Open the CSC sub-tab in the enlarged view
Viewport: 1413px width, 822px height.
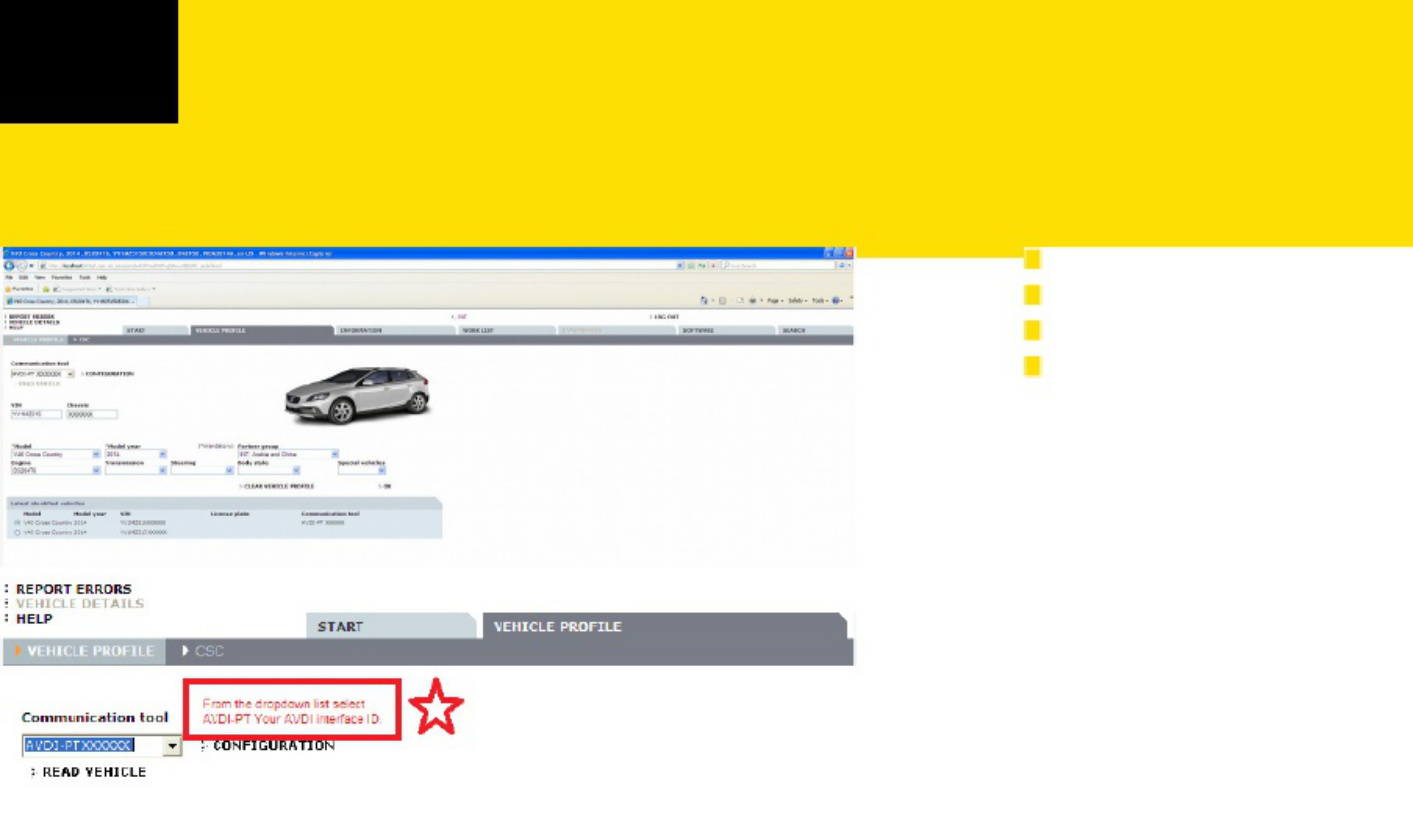pos(203,651)
